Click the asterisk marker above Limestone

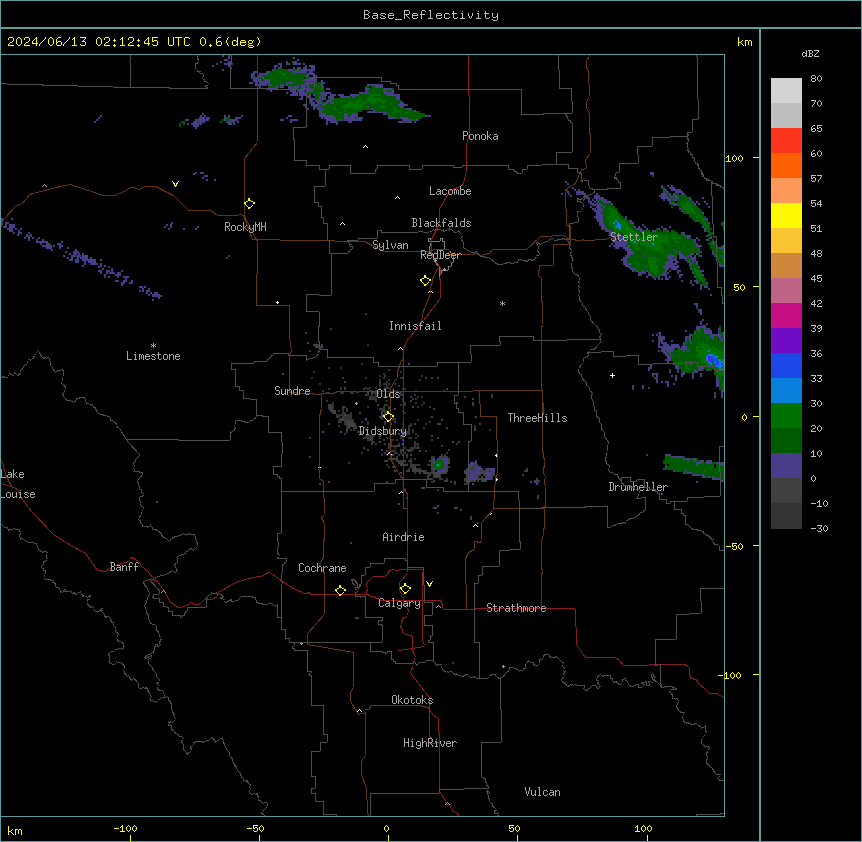pos(153,346)
